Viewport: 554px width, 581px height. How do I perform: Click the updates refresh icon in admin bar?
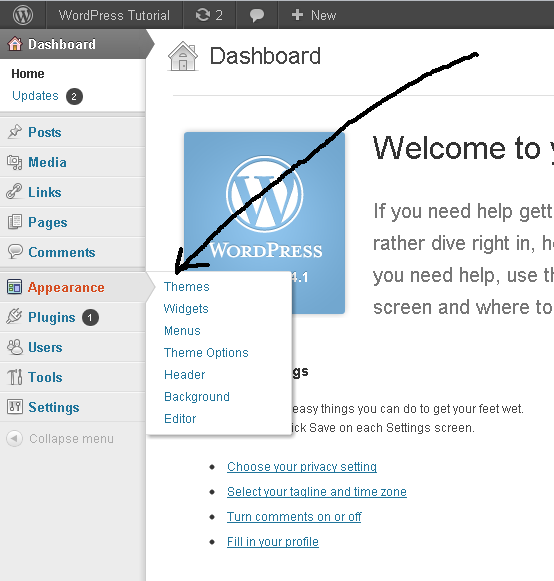(x=203, y=15)
